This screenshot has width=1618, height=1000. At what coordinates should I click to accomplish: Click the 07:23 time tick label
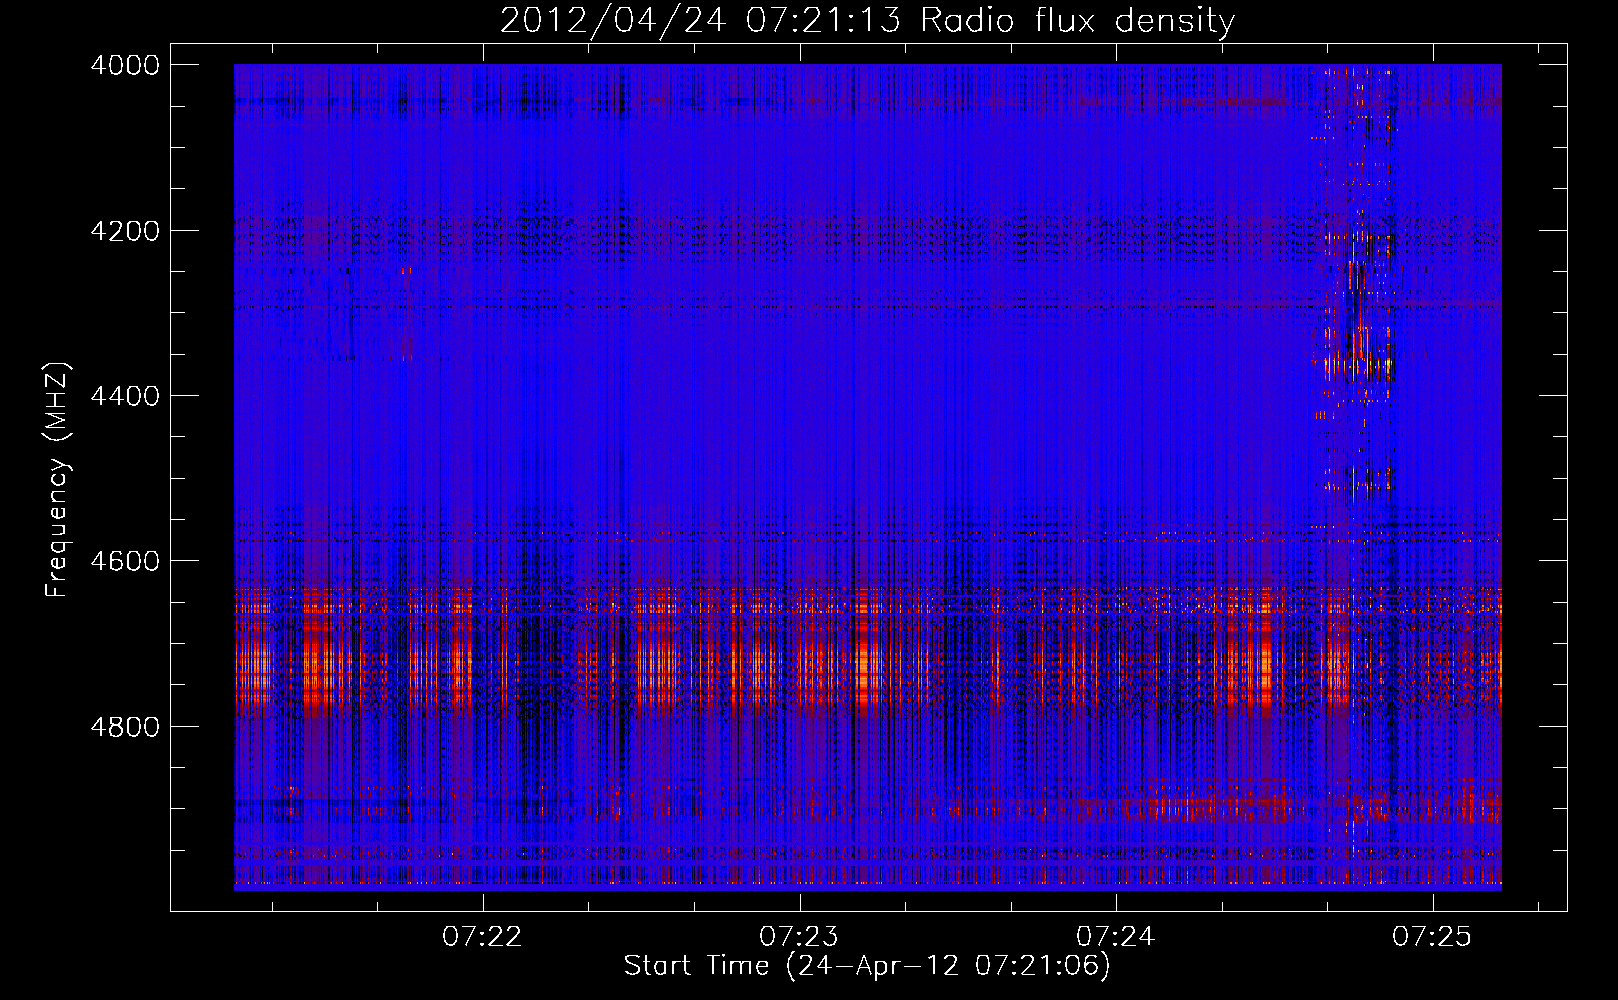point(799,937)
